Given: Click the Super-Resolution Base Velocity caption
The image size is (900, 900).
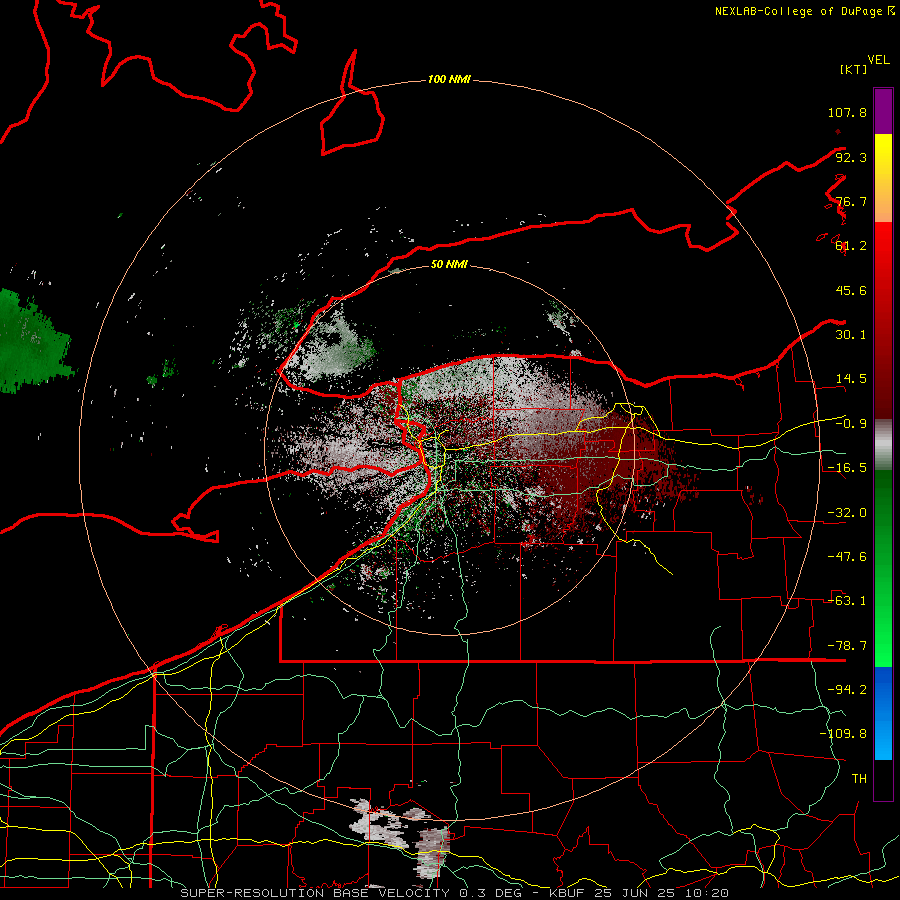Looking at the screenshot, I should pos(455,893).
